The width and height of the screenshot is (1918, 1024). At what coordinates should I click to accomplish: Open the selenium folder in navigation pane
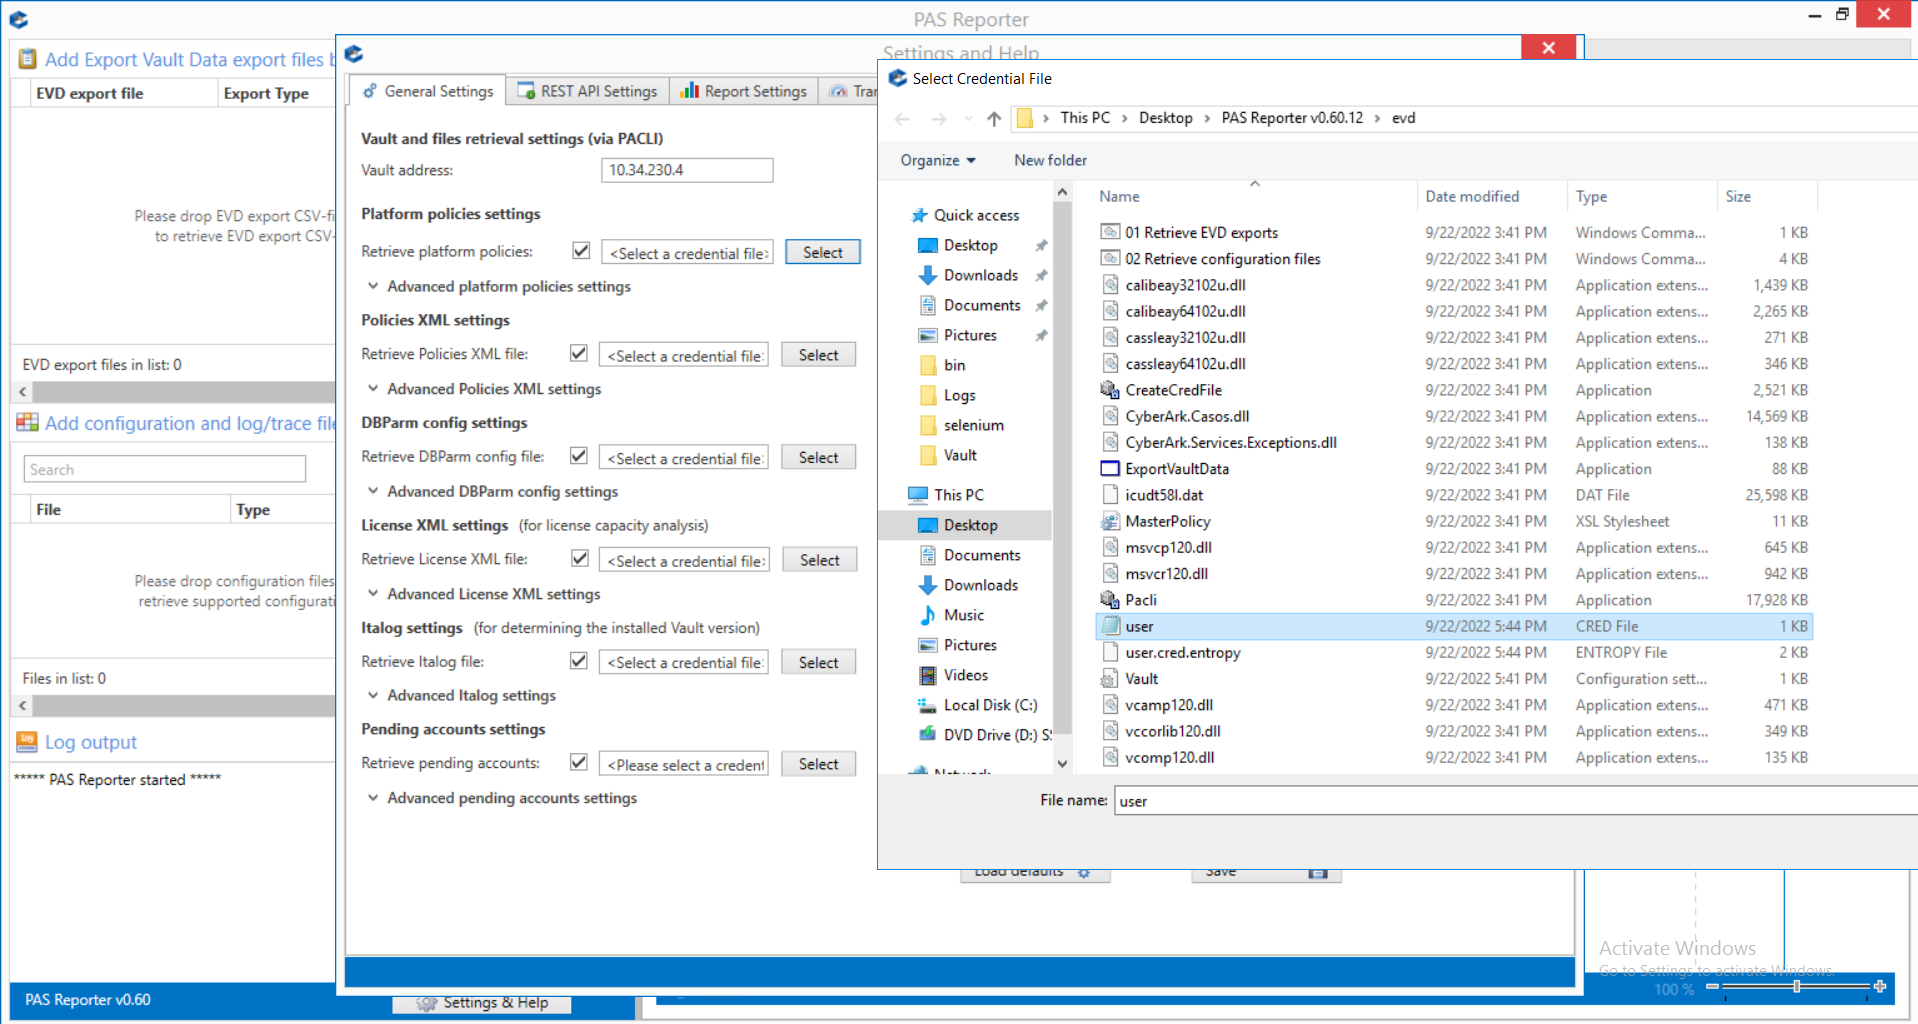pos(973,425)
